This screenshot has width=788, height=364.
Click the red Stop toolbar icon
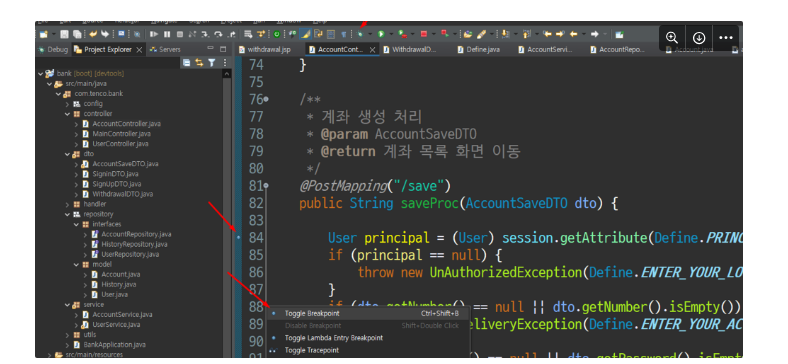tap(424, 34)
